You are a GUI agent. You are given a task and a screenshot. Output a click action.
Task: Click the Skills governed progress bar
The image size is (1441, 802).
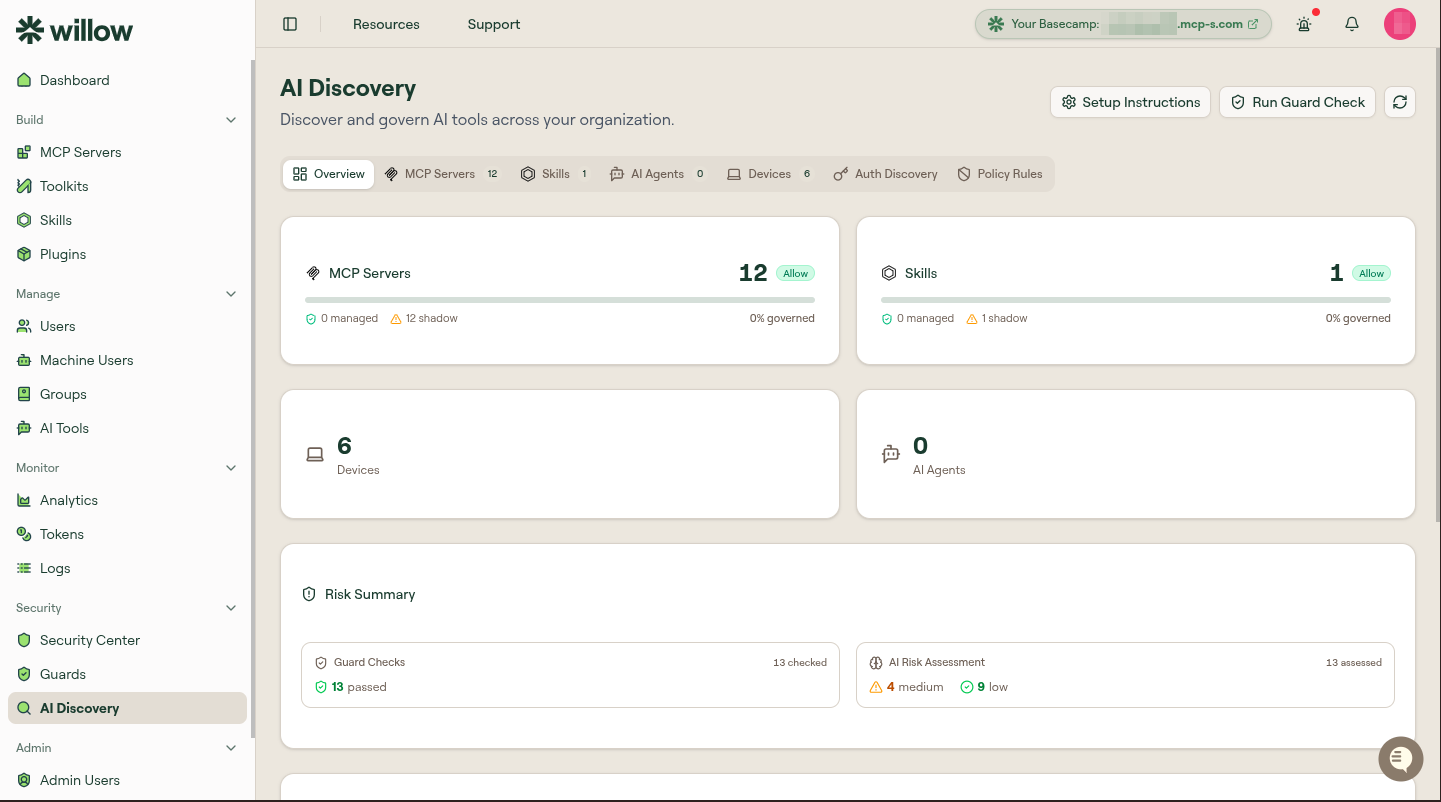click(1136, 300)
